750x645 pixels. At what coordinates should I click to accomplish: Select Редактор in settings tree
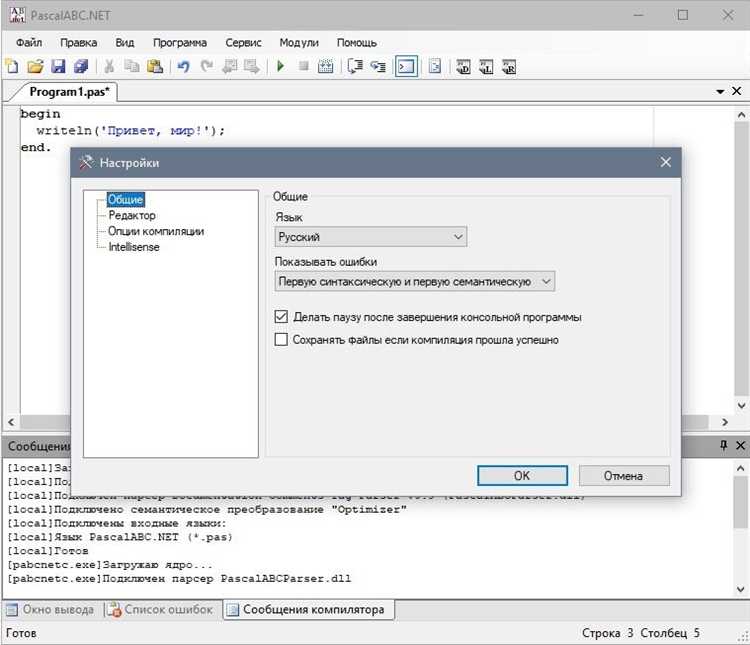click(132, 215)
